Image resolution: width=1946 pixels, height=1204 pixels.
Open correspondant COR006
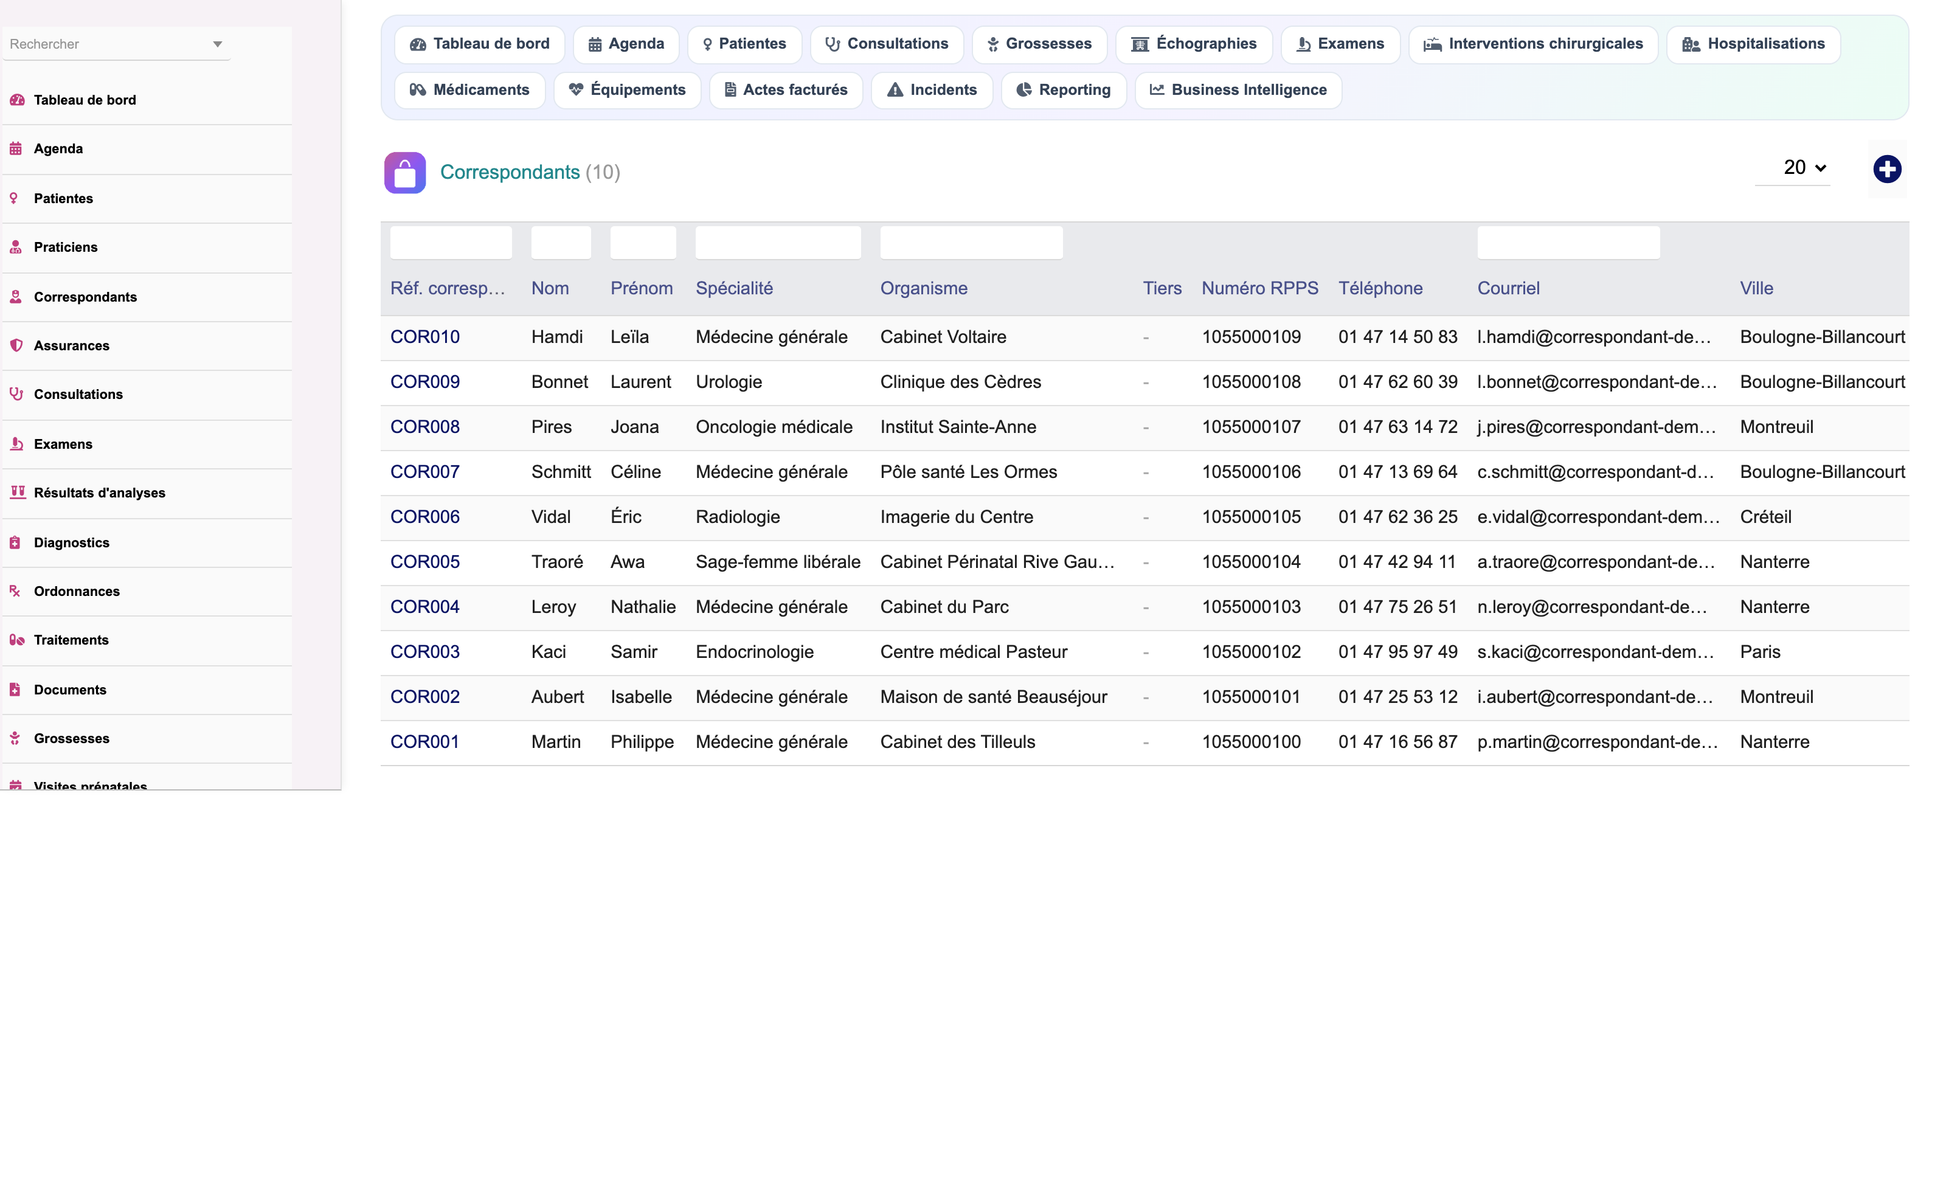[425, 517]
